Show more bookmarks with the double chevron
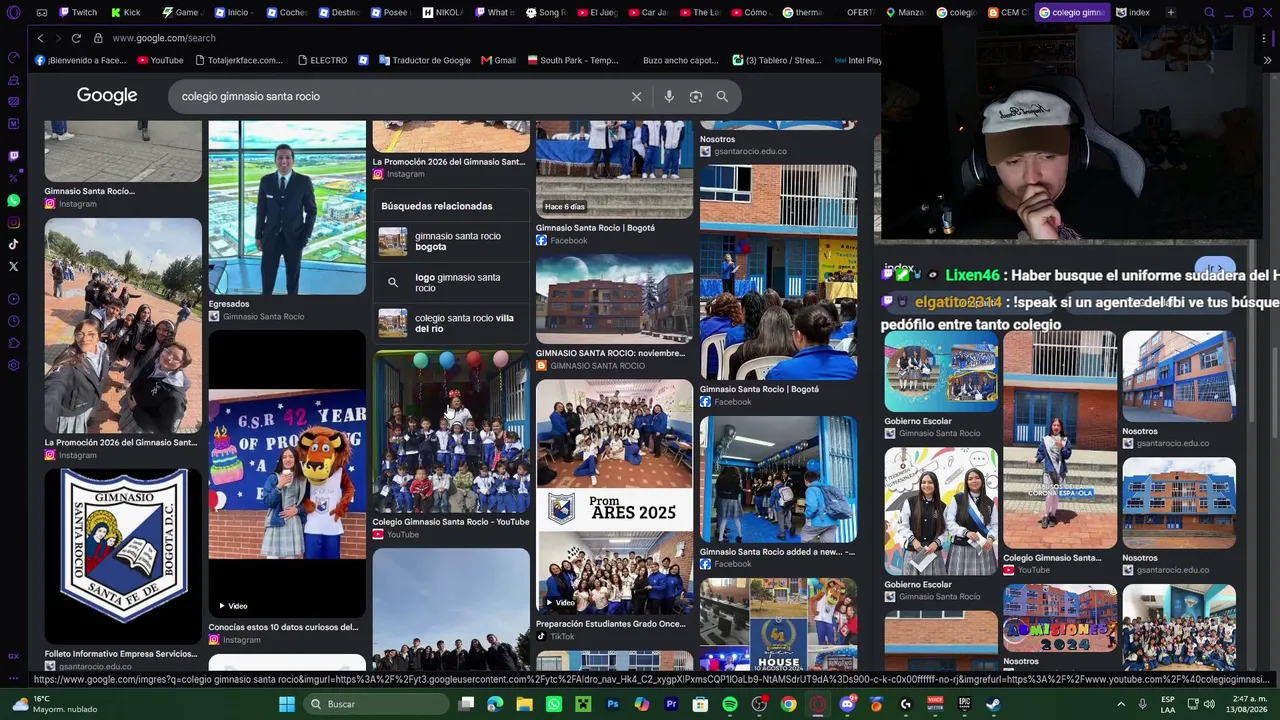Viewport: 1280px width, 720px height. (x=1267, y=60)
